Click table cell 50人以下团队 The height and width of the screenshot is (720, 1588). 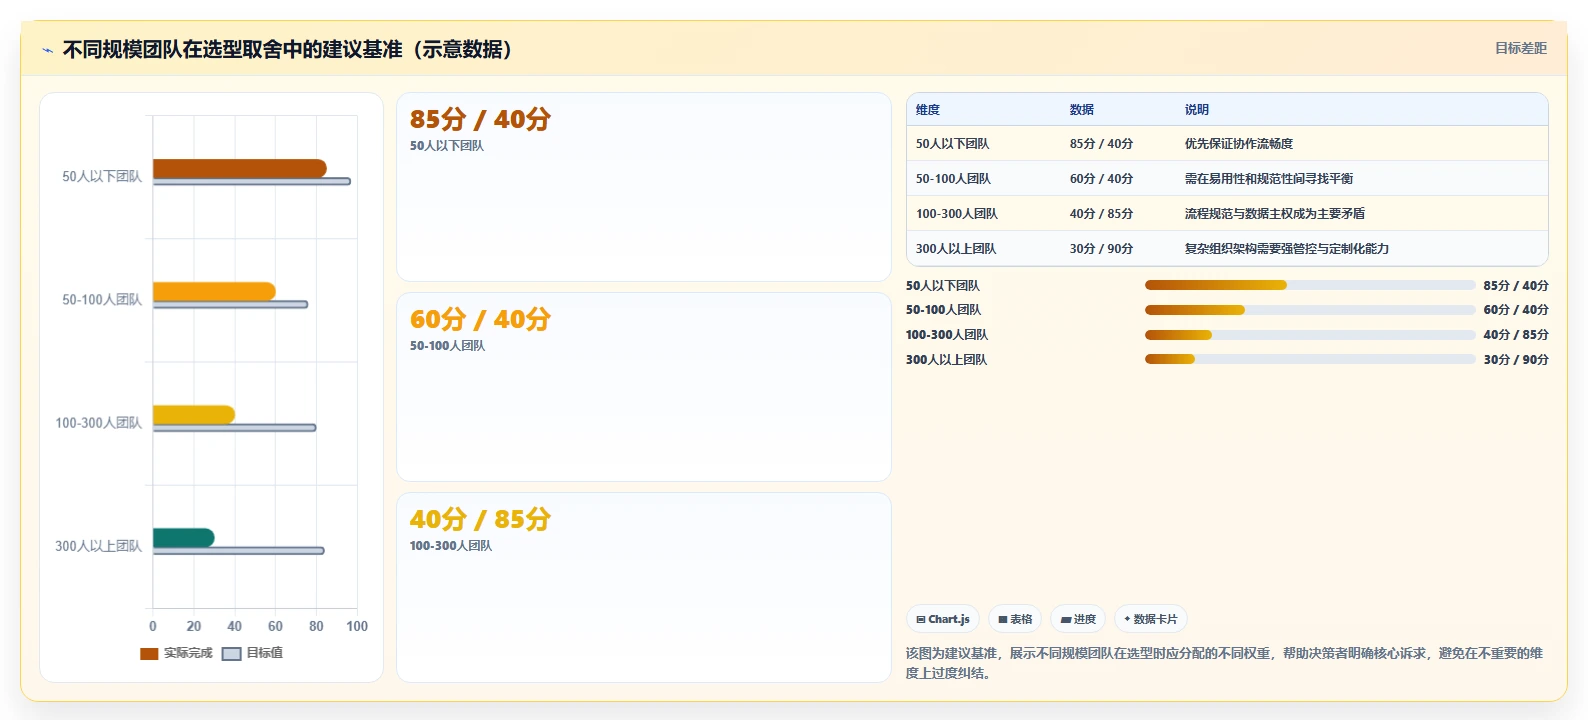tap(953, 144)
